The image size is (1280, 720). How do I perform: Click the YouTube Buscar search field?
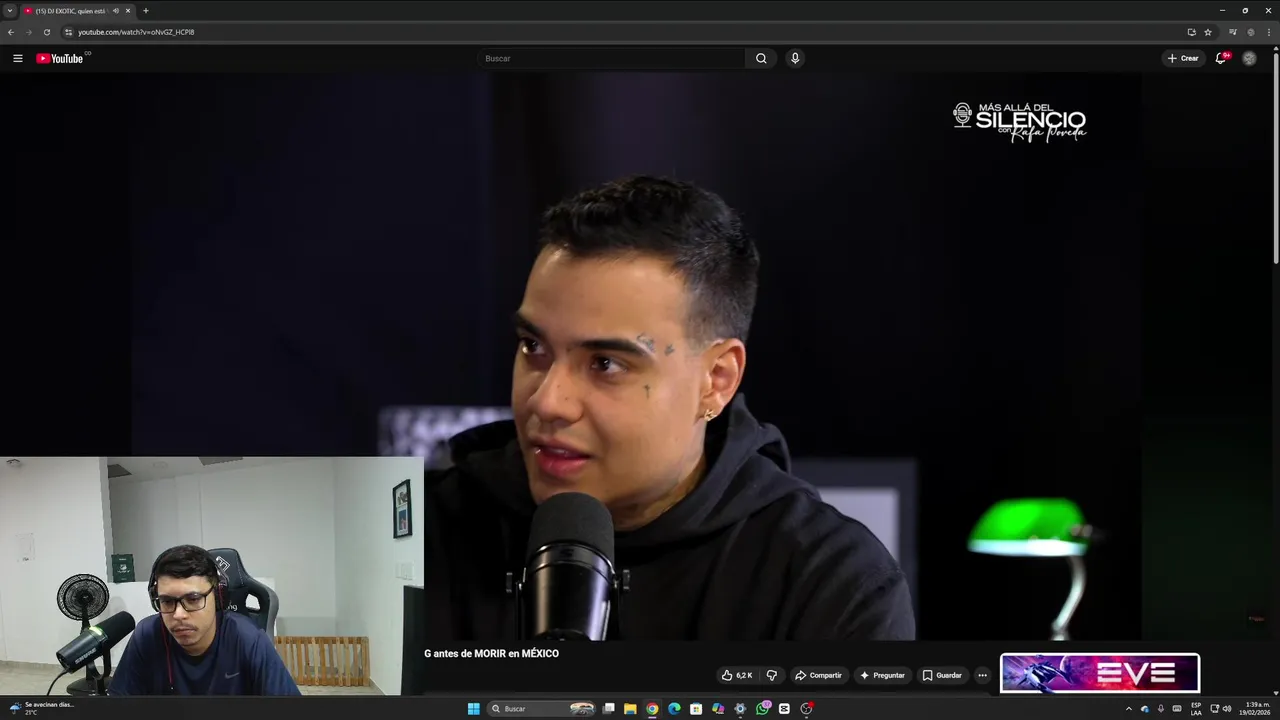click(611, 58)
